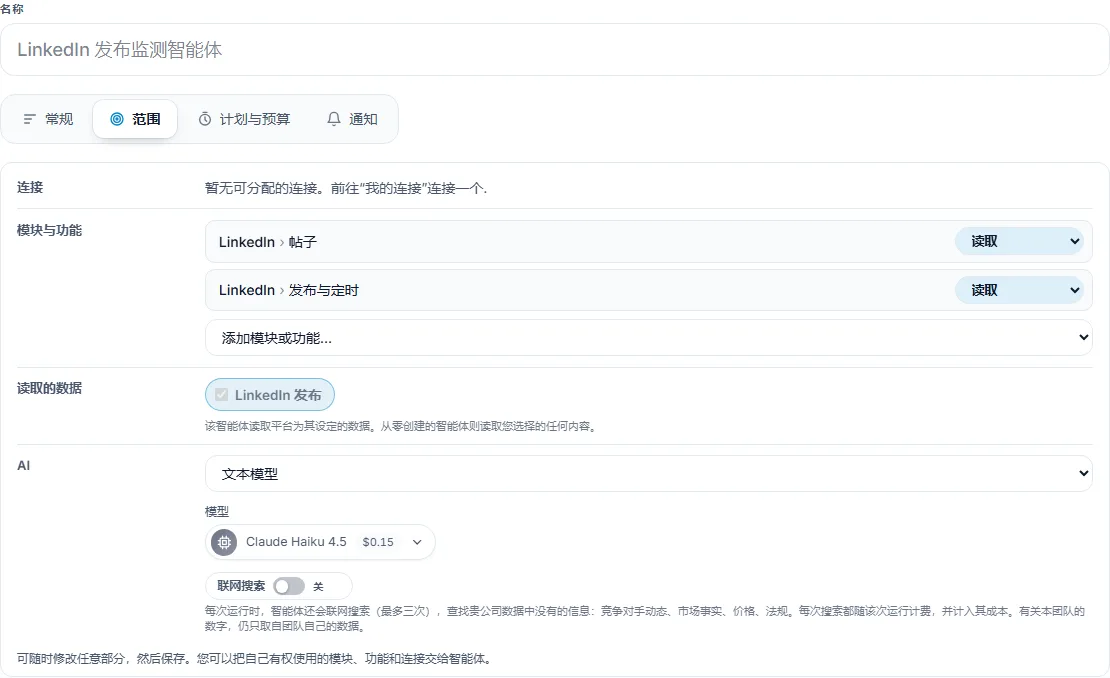Image resolution: width=1110 pixels, height=678 pixels.
Task: Click the 模块与功能 section label
Action: click(x=50, y=230)
